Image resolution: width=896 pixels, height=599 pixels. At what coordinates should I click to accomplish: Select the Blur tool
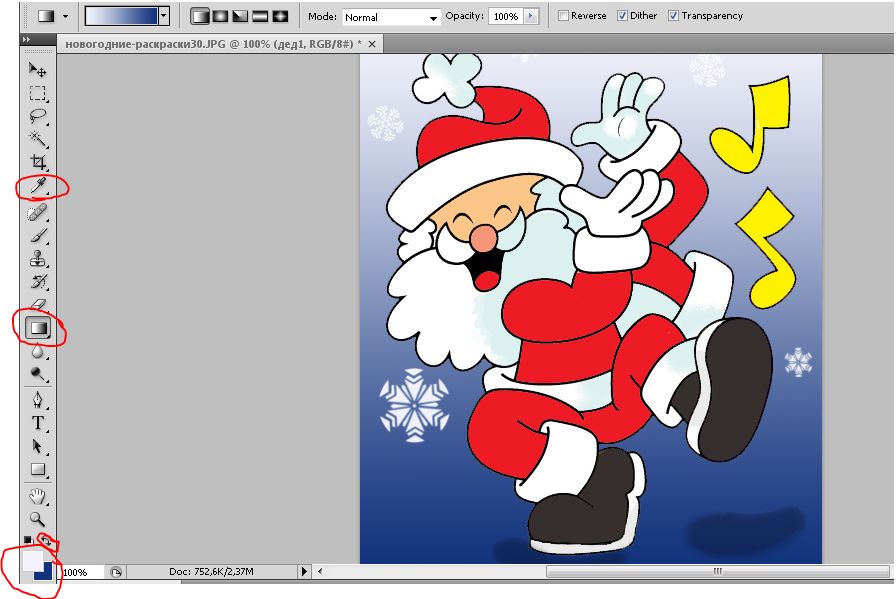coord(38,351)
